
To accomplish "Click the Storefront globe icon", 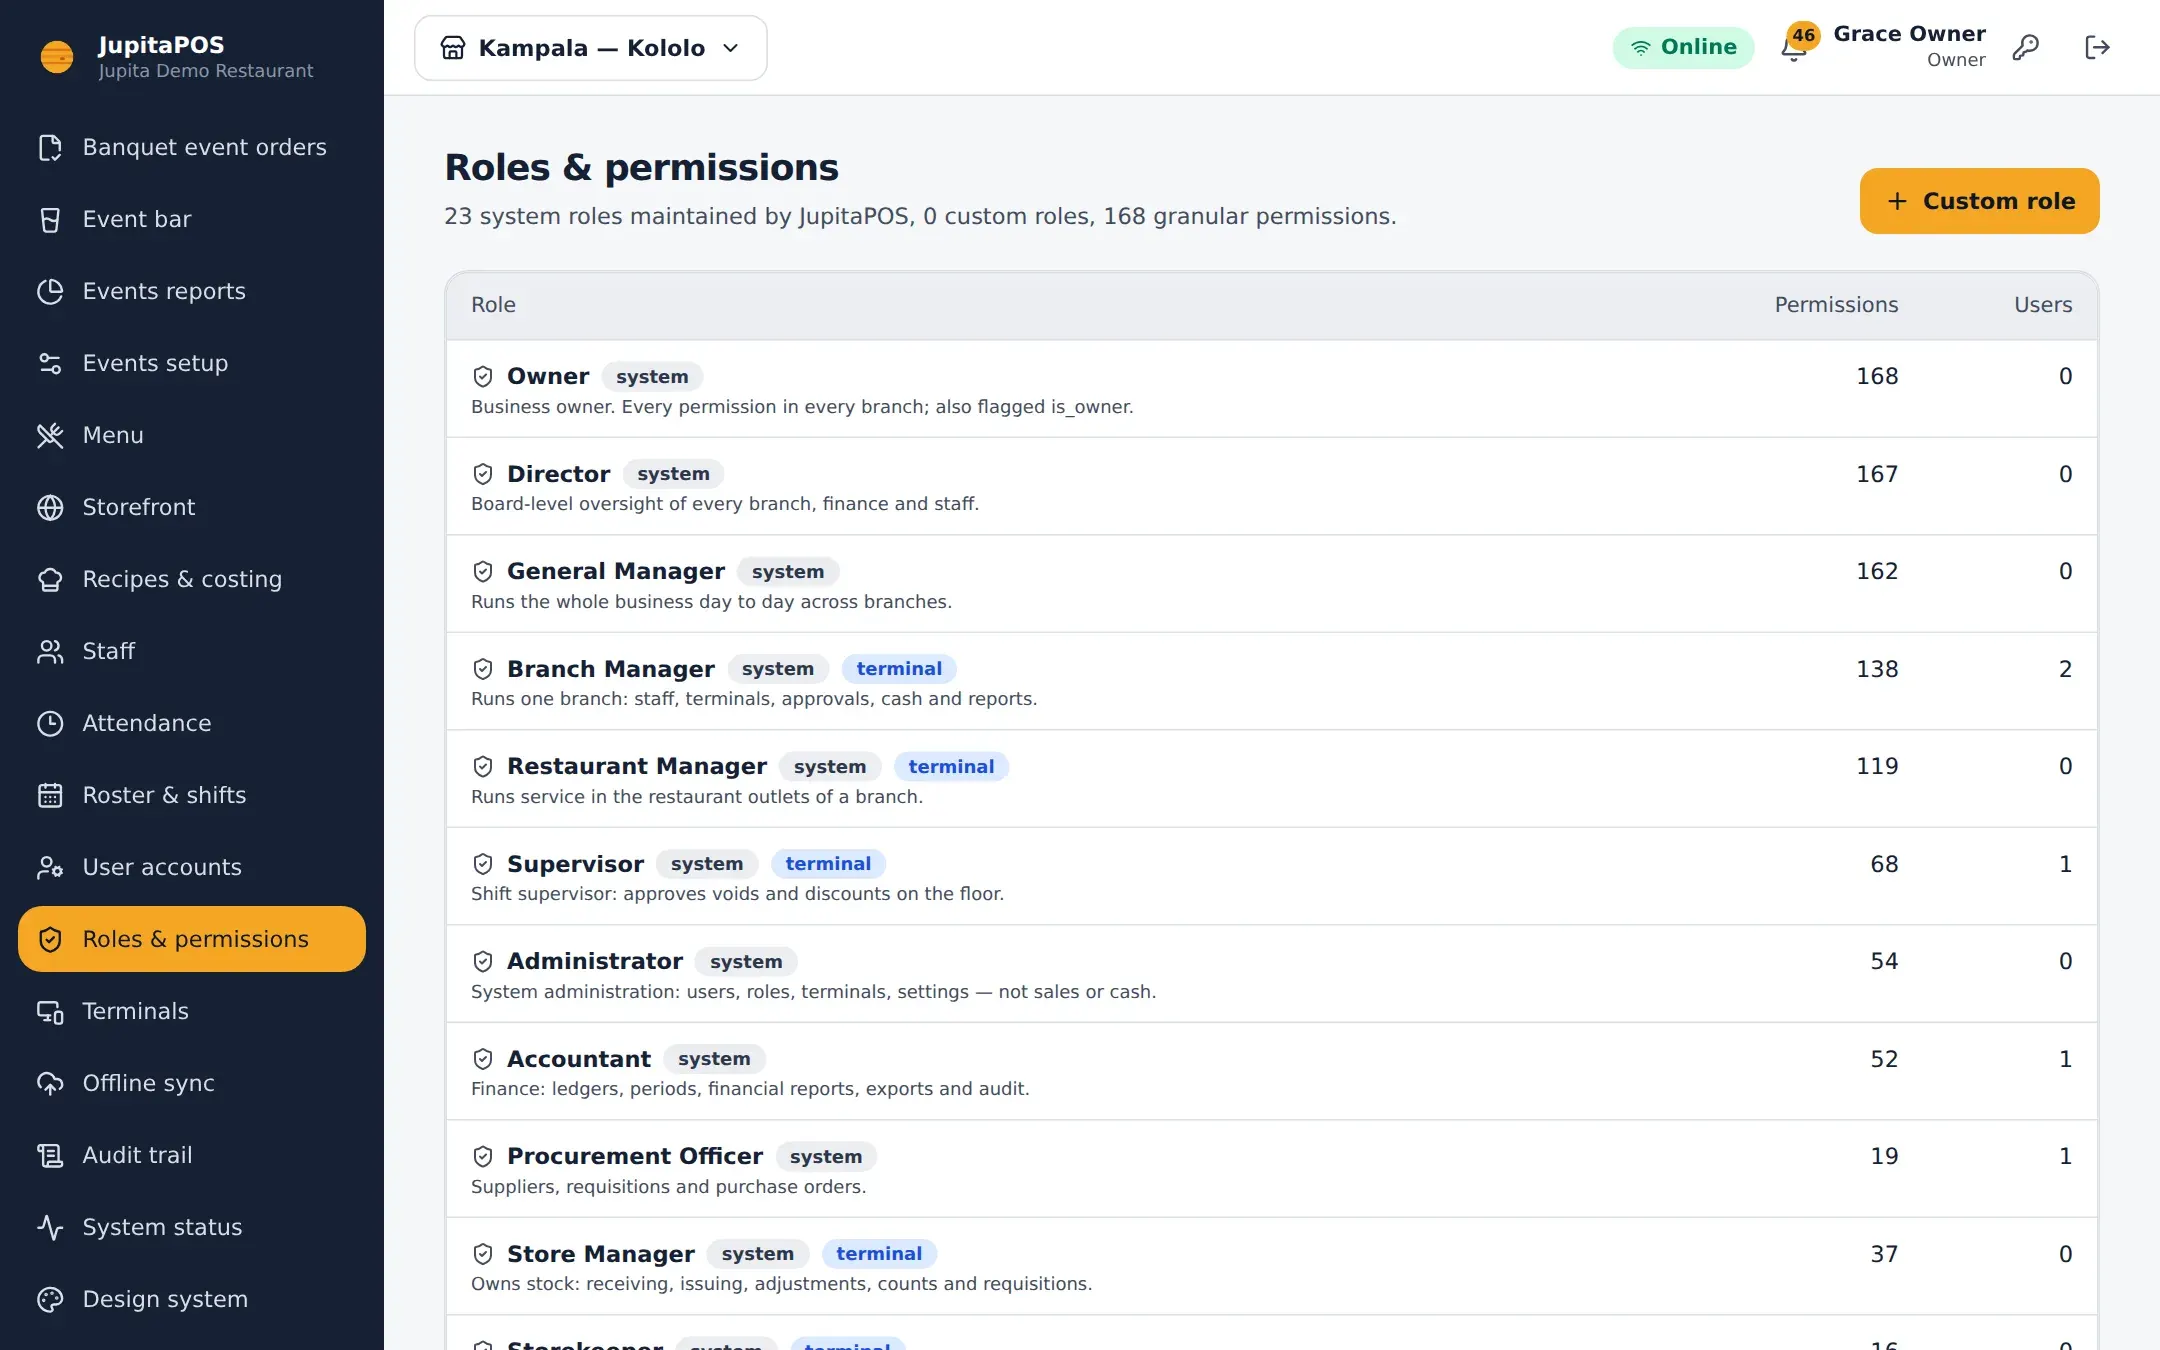I will coord(50,507).
